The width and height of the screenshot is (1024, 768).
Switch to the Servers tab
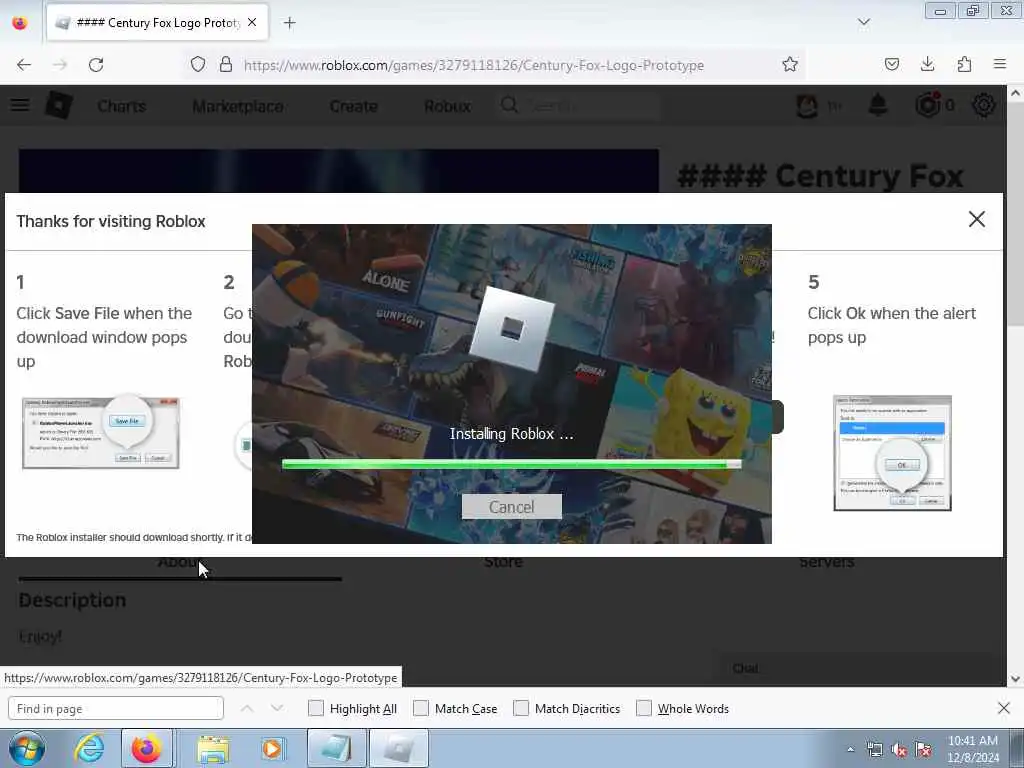pos(826,562)
